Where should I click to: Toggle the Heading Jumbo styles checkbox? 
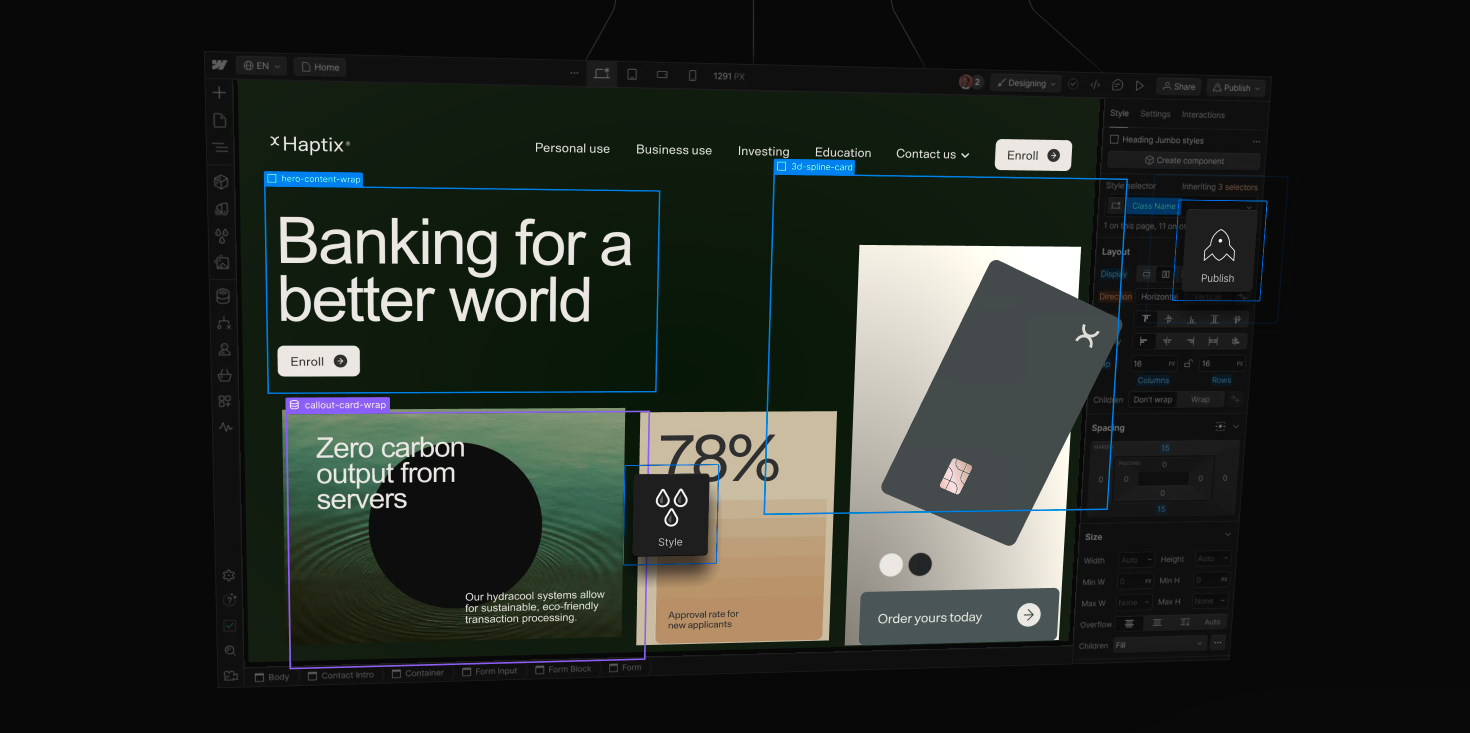pyautogui.click(x=1114, y=140)
